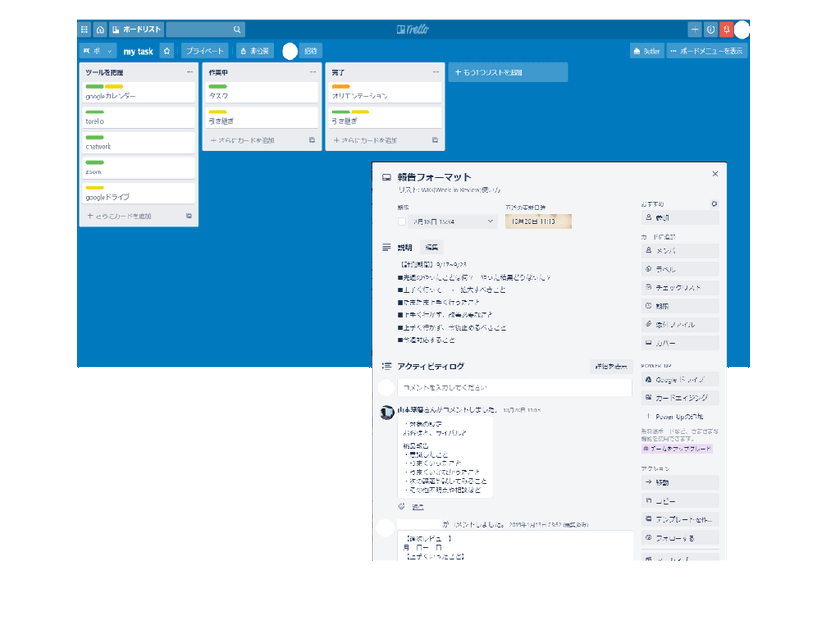The image size is (840, 630).
Task: Open card template icon in 作業中 list
Action: point(312,140)
